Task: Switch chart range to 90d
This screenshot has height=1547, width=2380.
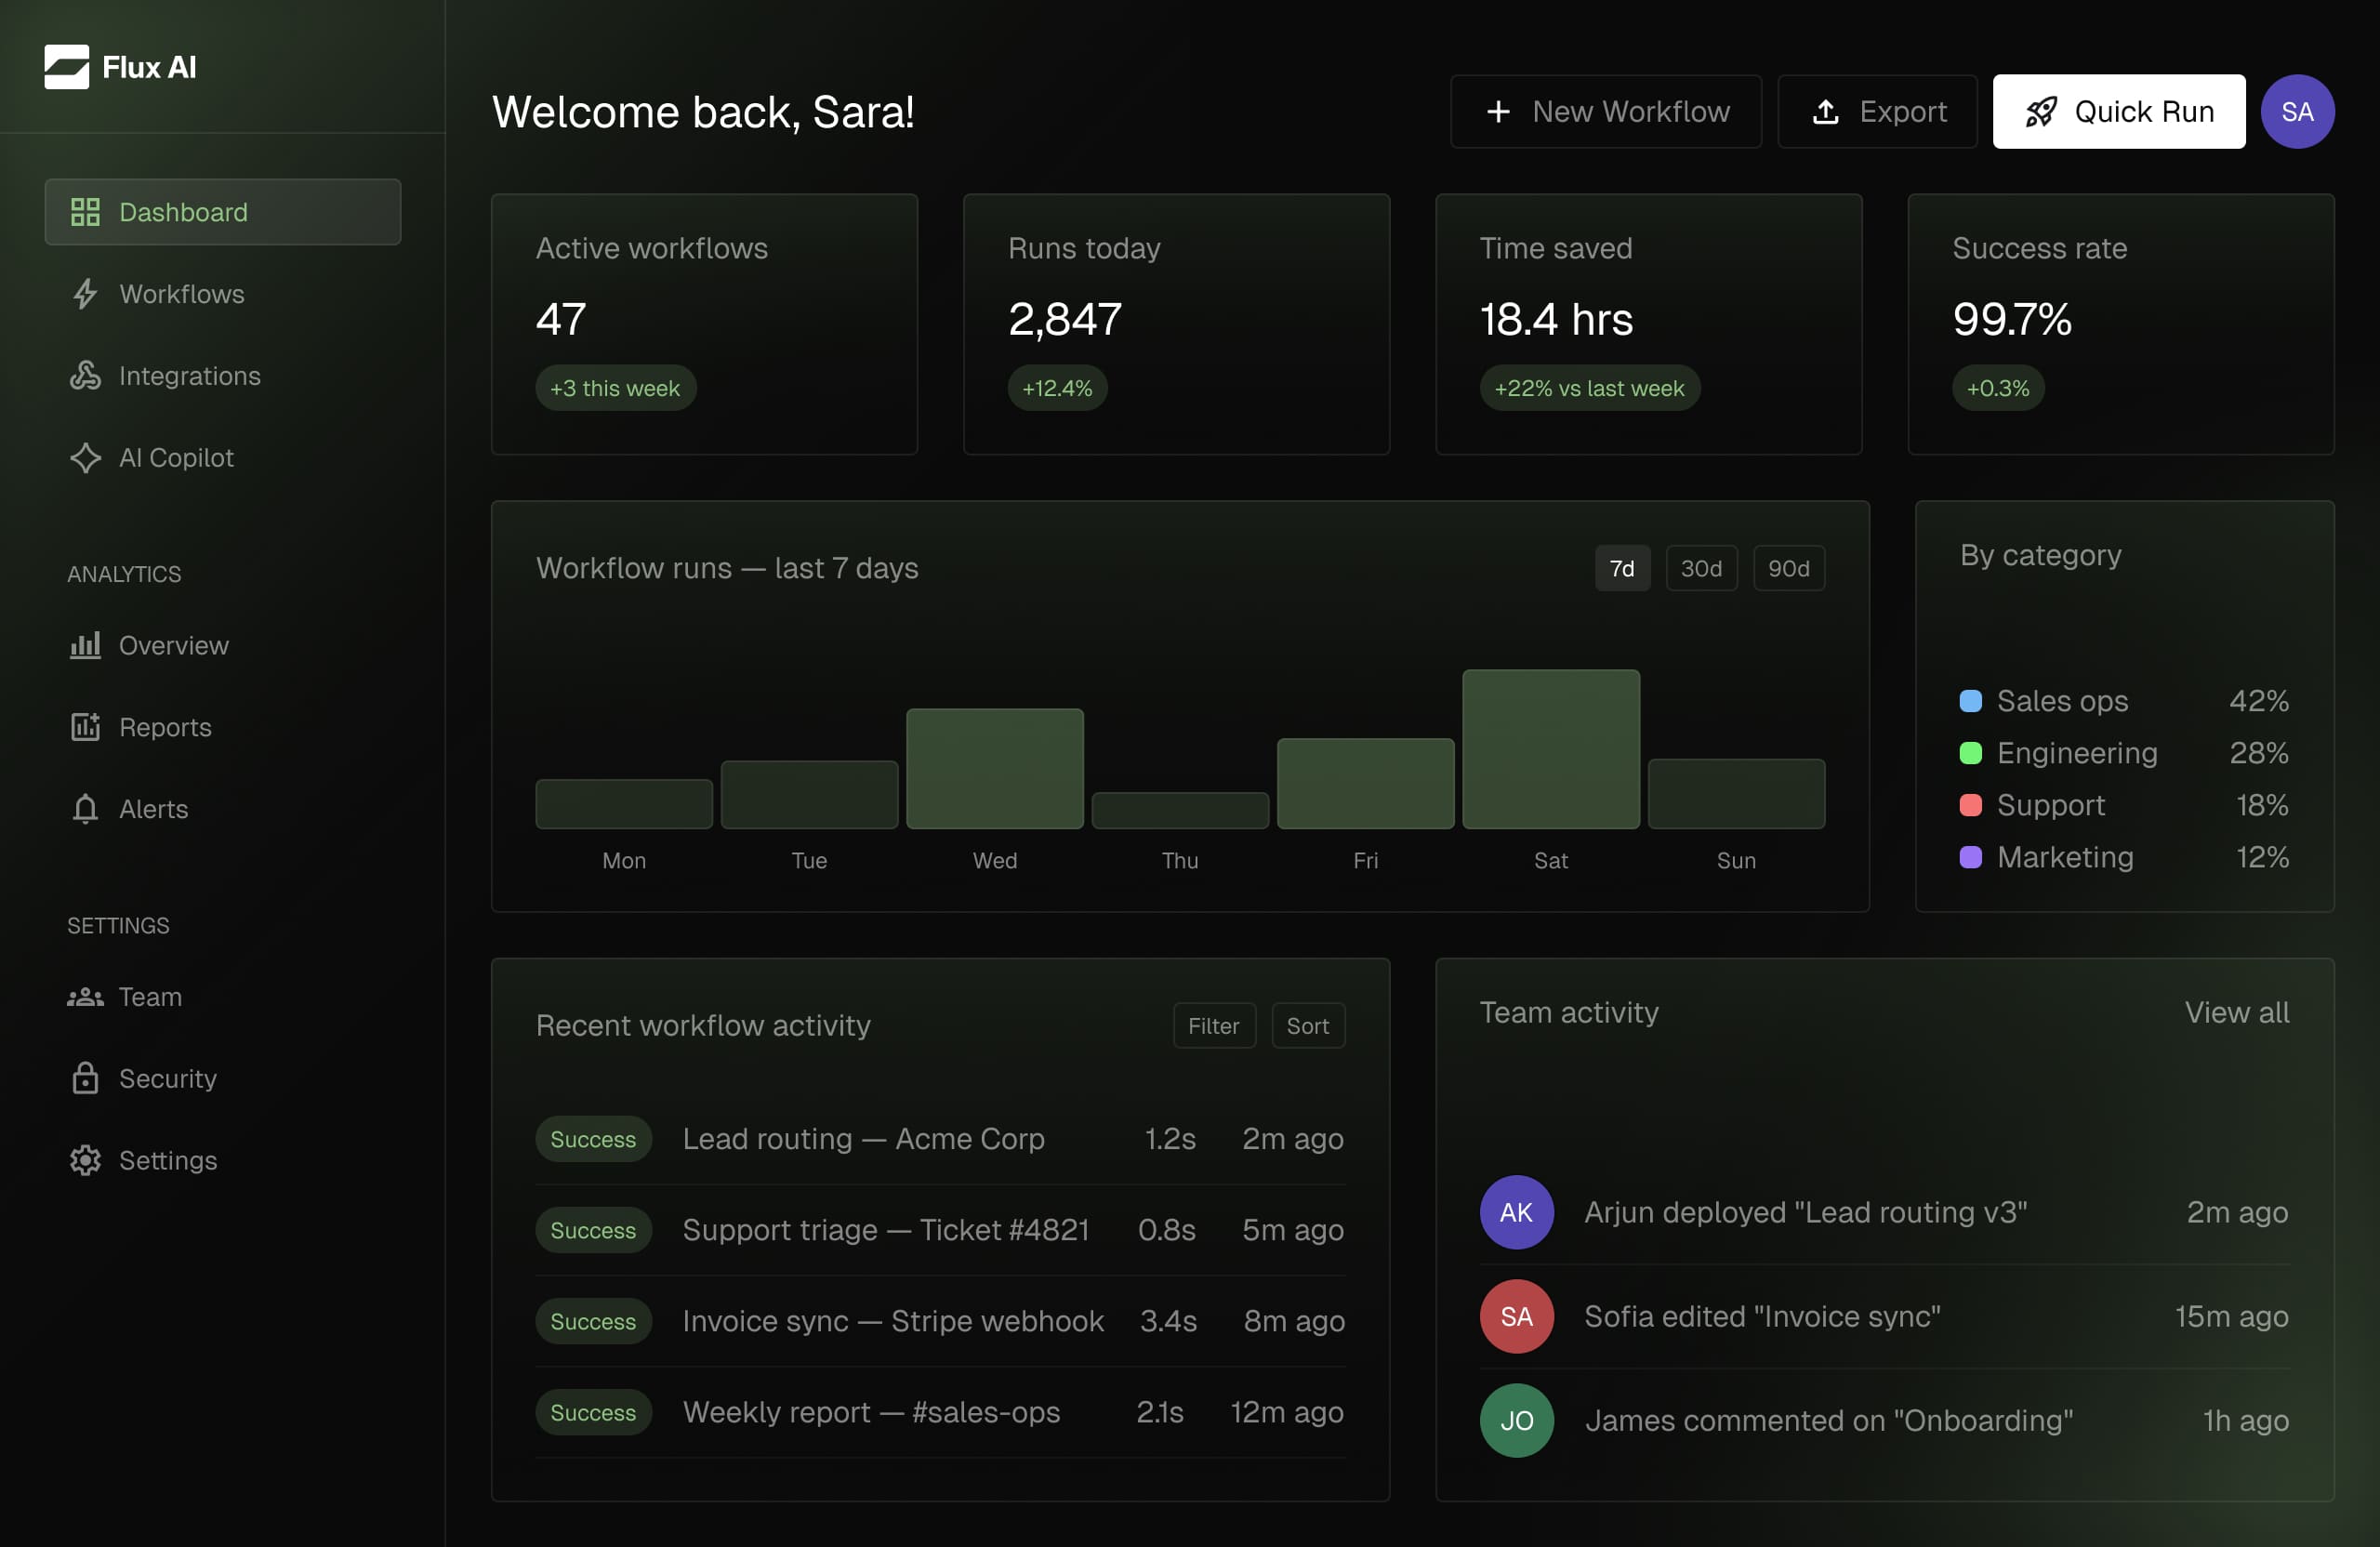Action: click(1788, 568)
